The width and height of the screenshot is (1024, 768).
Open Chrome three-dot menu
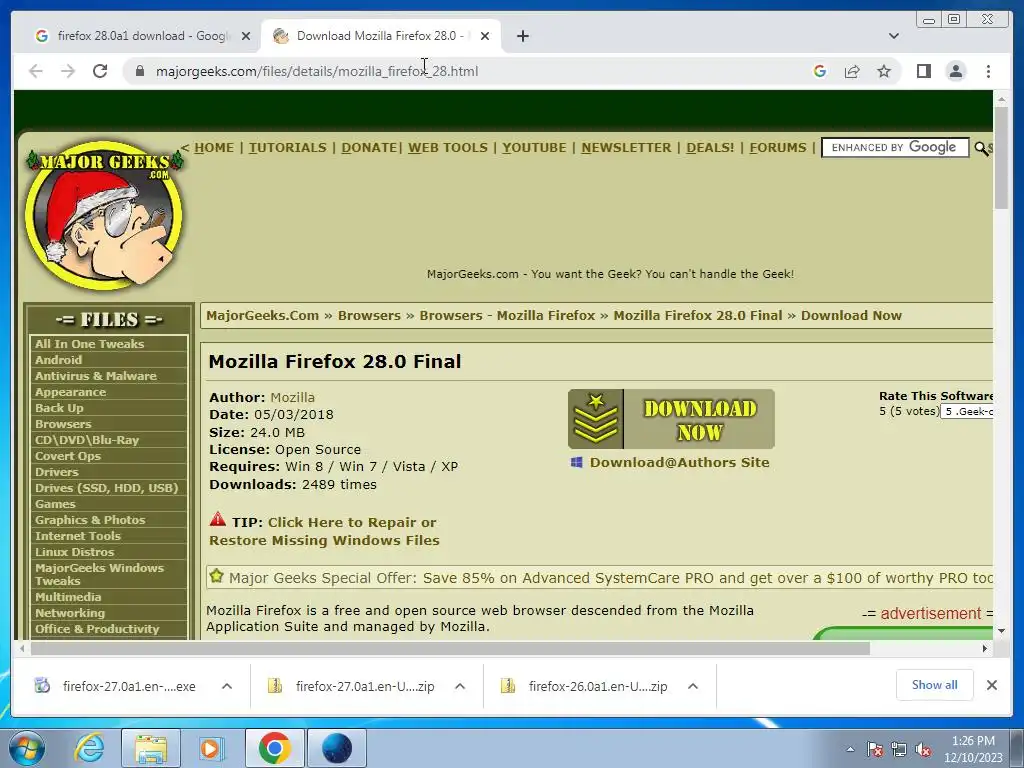tap(988, 71)
